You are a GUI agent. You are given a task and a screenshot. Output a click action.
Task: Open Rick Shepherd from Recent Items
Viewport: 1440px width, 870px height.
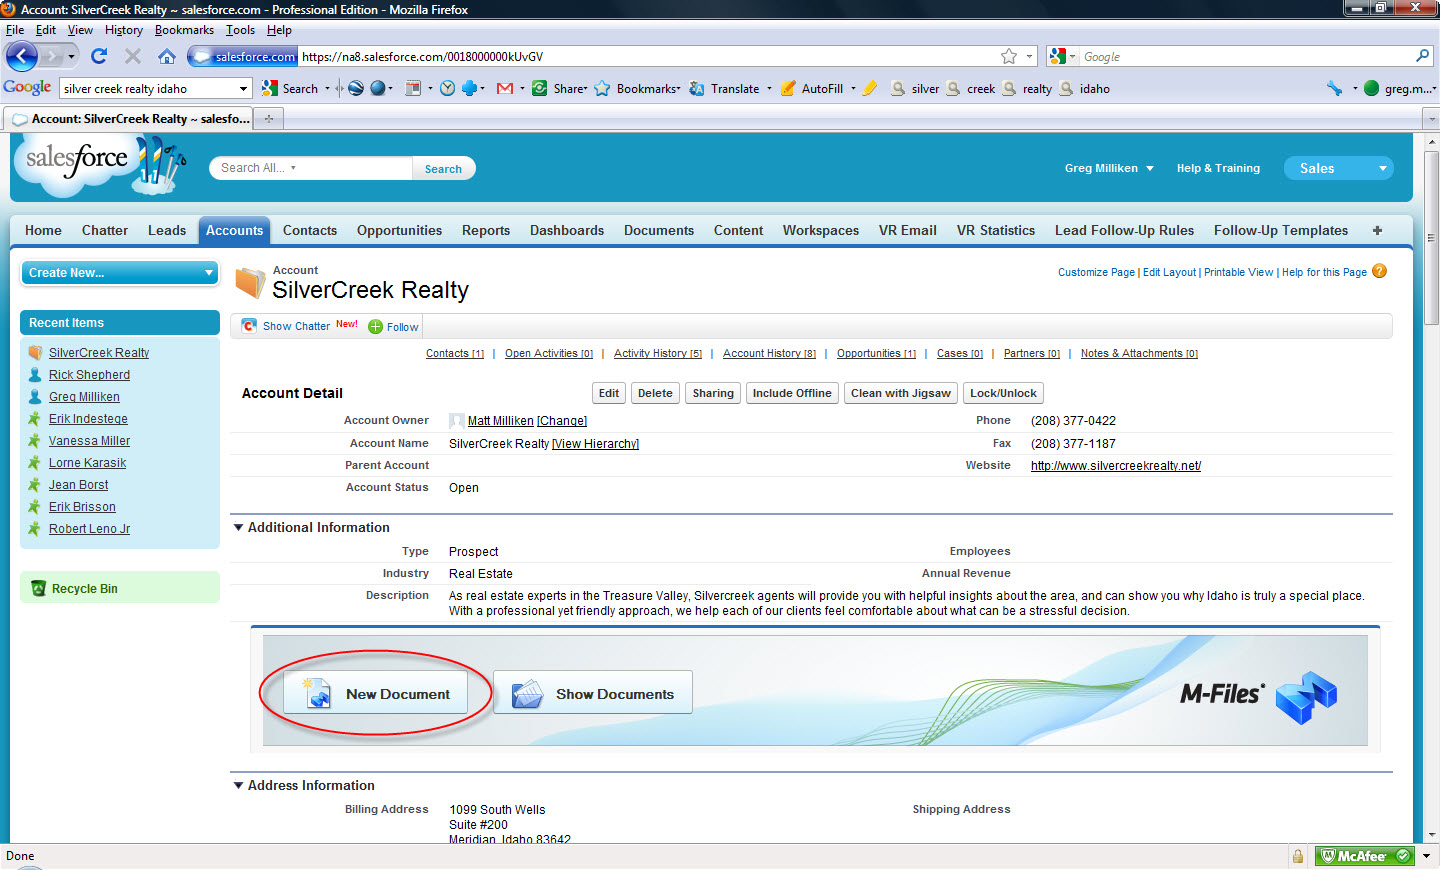click(89, 375)
